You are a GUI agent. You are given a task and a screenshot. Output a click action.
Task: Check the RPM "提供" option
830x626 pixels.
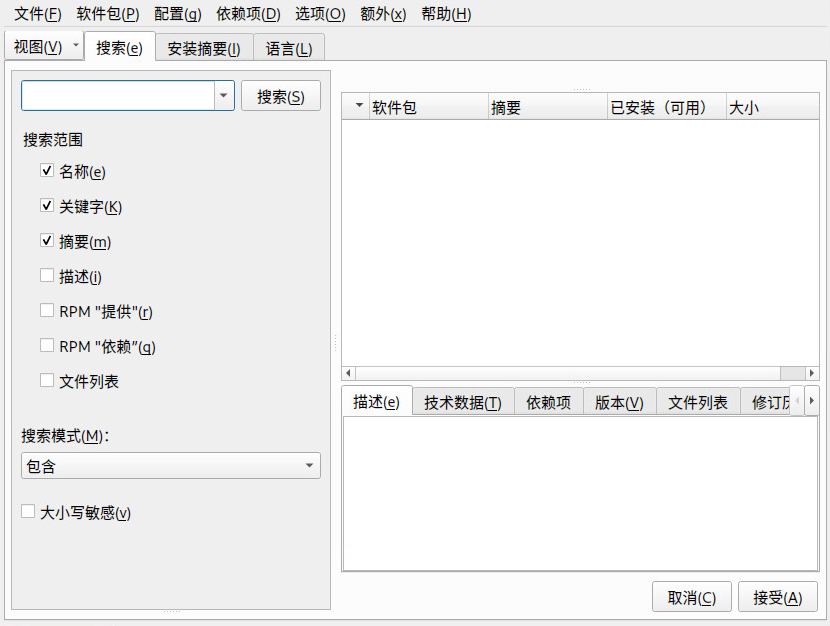point(47,311)
